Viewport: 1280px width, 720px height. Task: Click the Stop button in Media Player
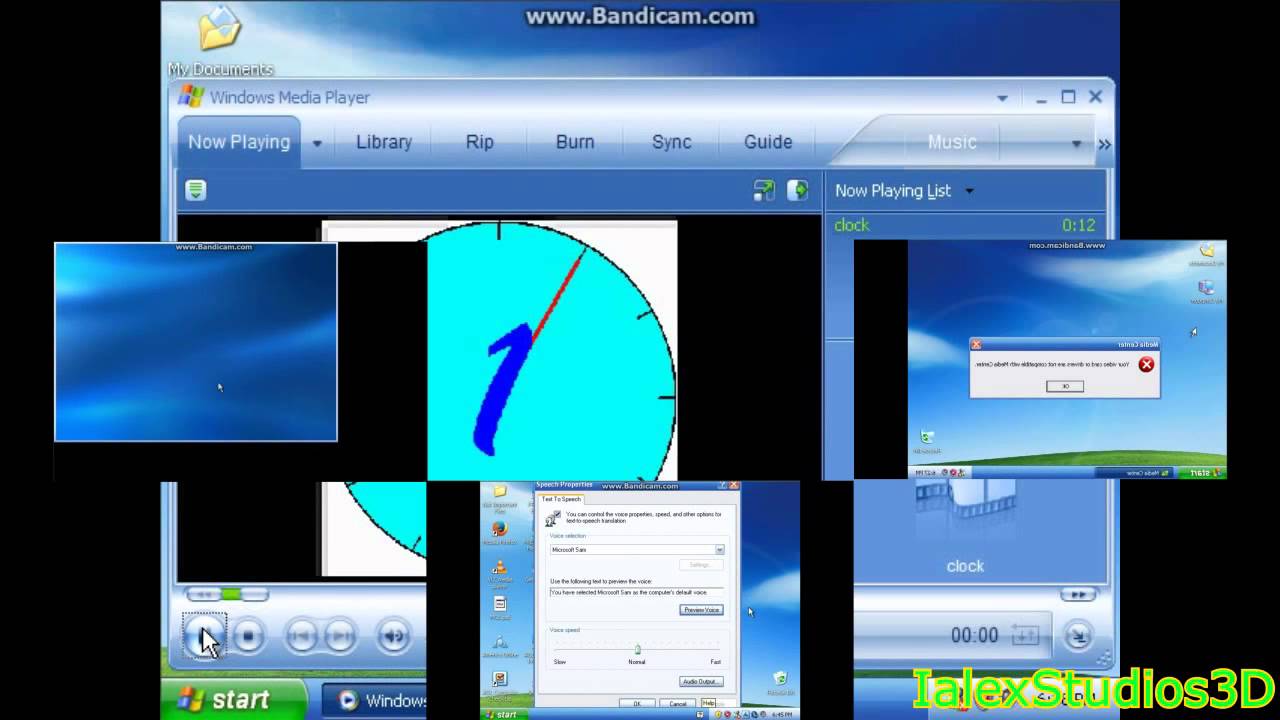(x=250, y=635)
